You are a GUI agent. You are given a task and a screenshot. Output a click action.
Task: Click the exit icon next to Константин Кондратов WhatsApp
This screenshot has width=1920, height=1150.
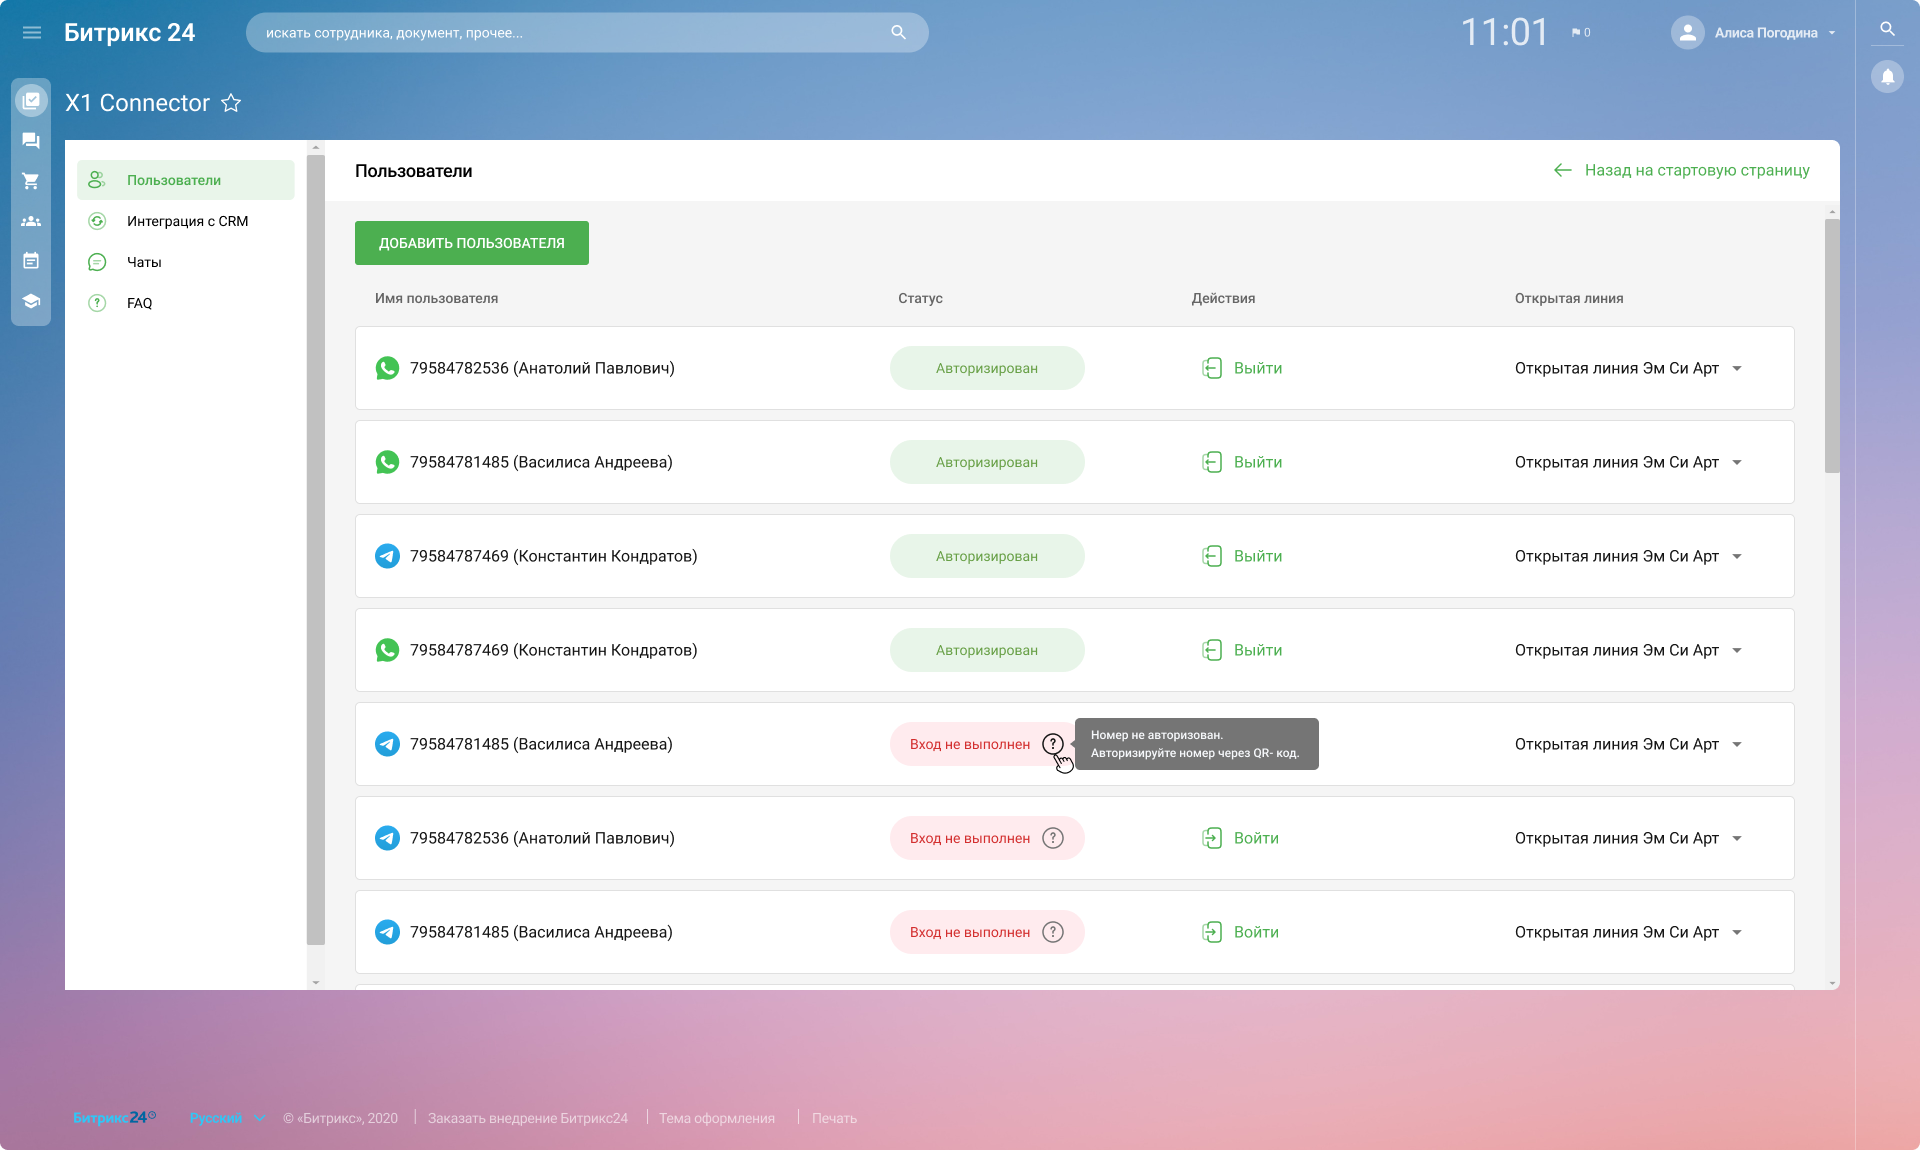pyautogui.click(x=1210, y=649)
